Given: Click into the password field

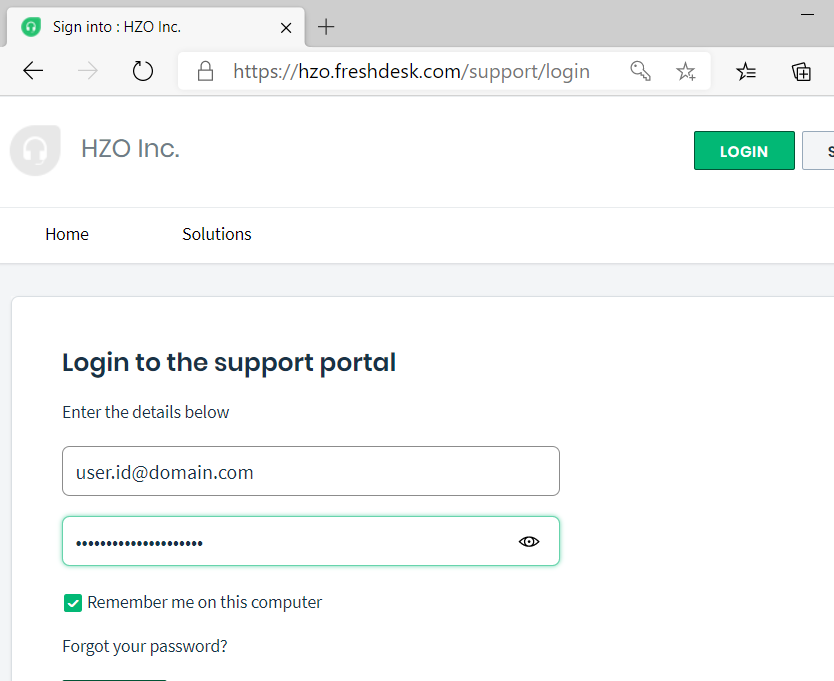Looking at the screenshot, I should (x=311, y=541).
